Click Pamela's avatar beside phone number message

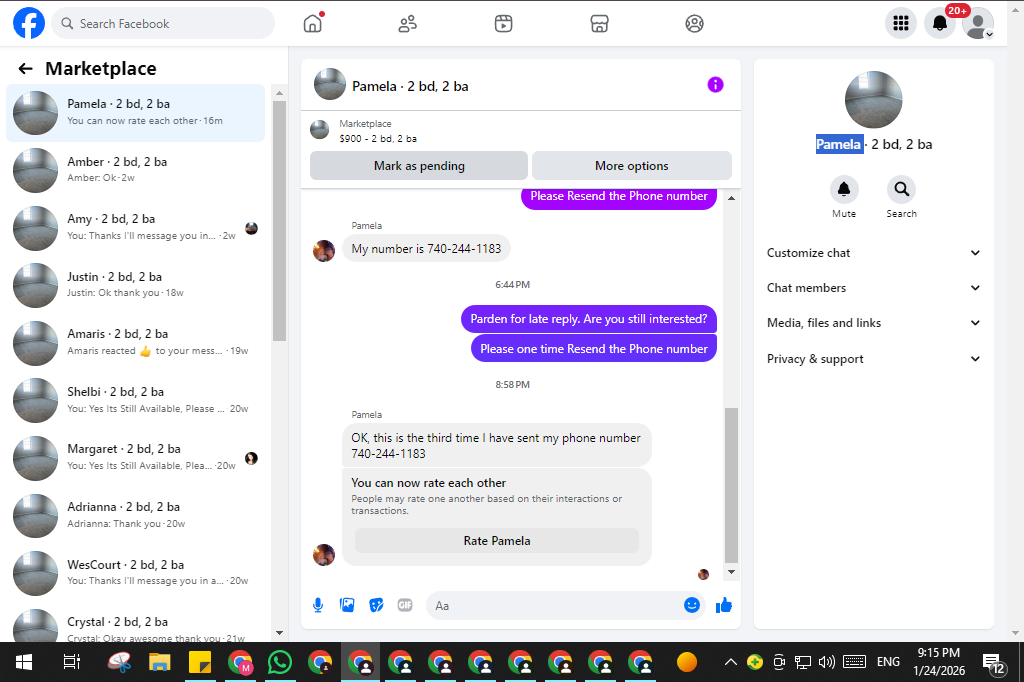(324, 250)
